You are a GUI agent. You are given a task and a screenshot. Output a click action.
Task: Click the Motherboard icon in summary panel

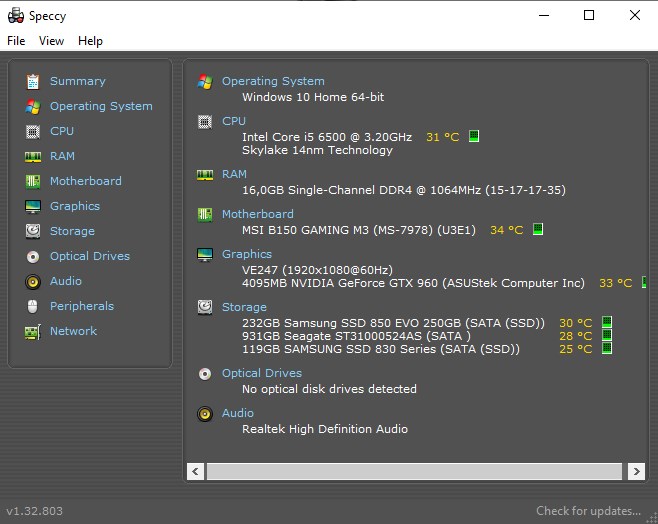click(205, 215)
